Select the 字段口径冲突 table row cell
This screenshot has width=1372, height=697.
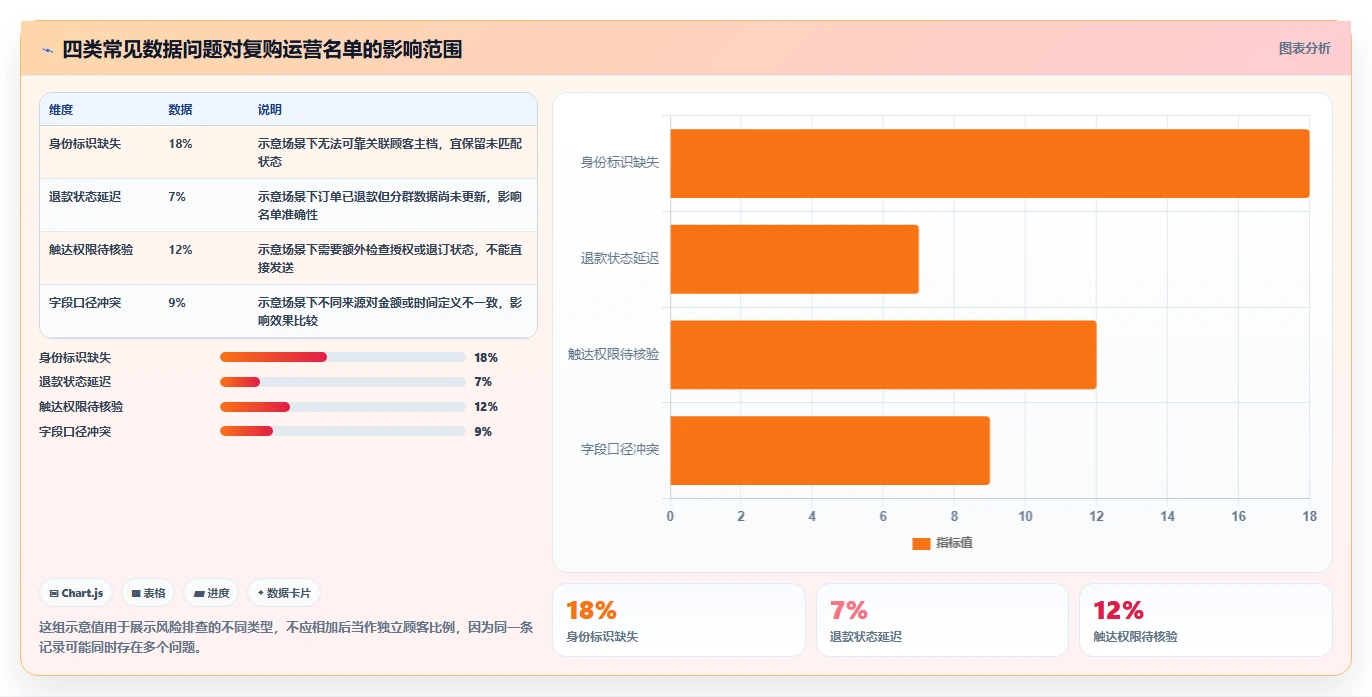click(85, 303)
